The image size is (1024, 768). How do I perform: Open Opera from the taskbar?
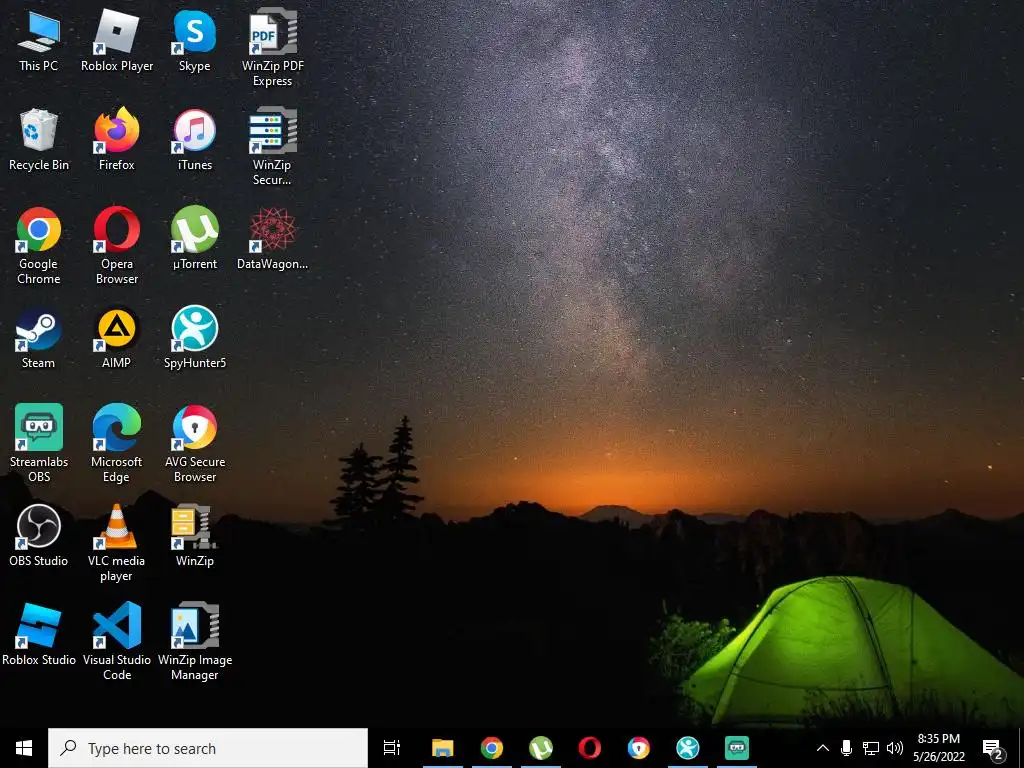(590, 748)
